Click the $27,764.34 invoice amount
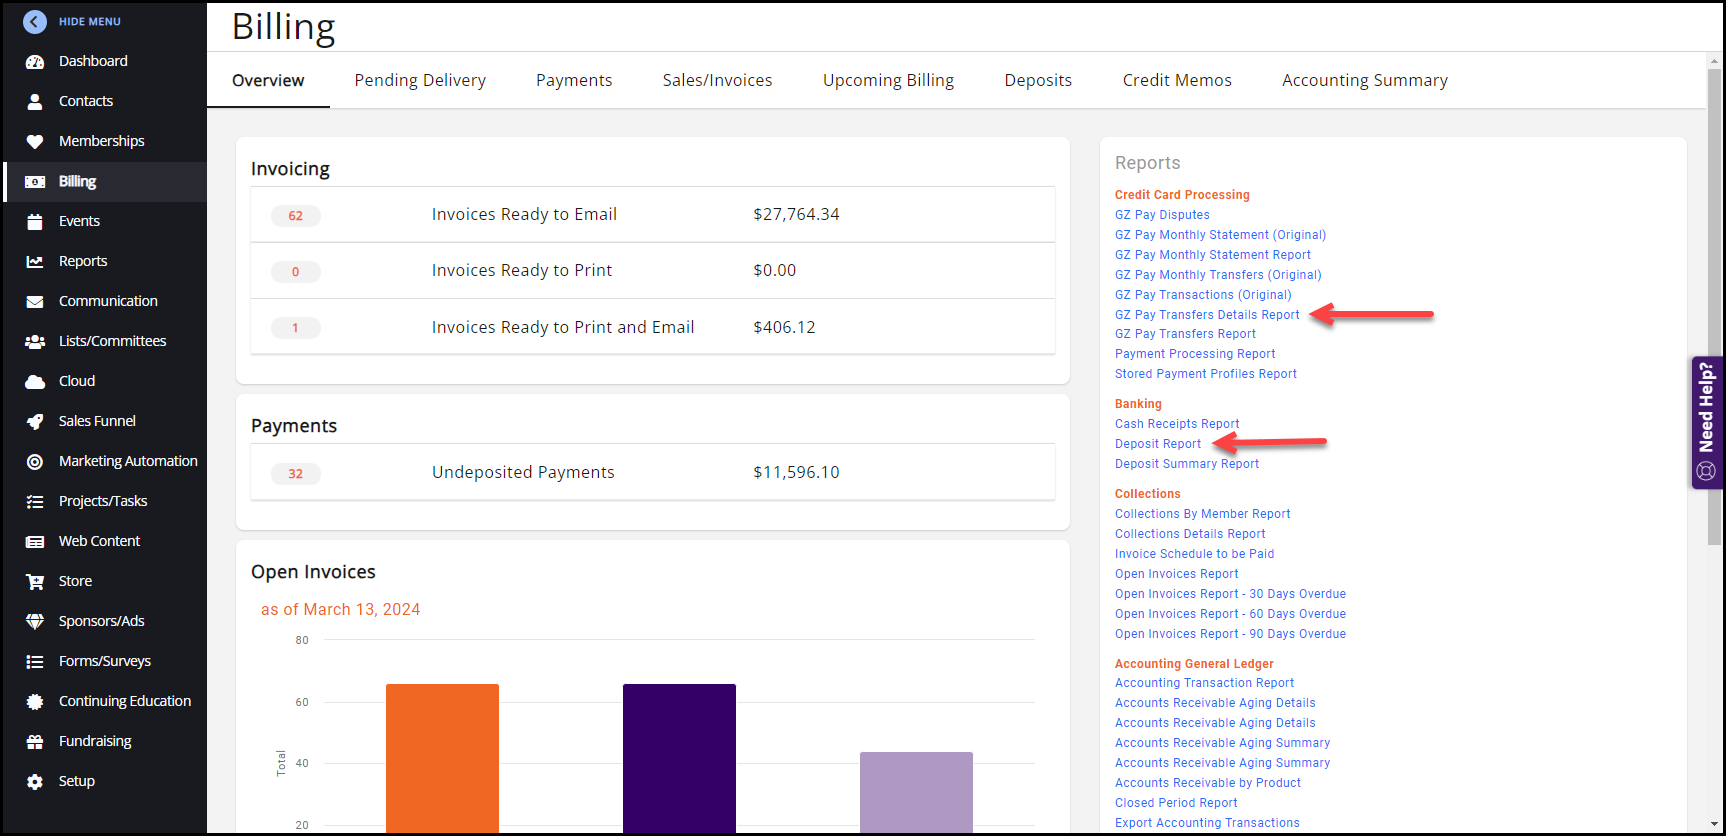 (796, 214)
